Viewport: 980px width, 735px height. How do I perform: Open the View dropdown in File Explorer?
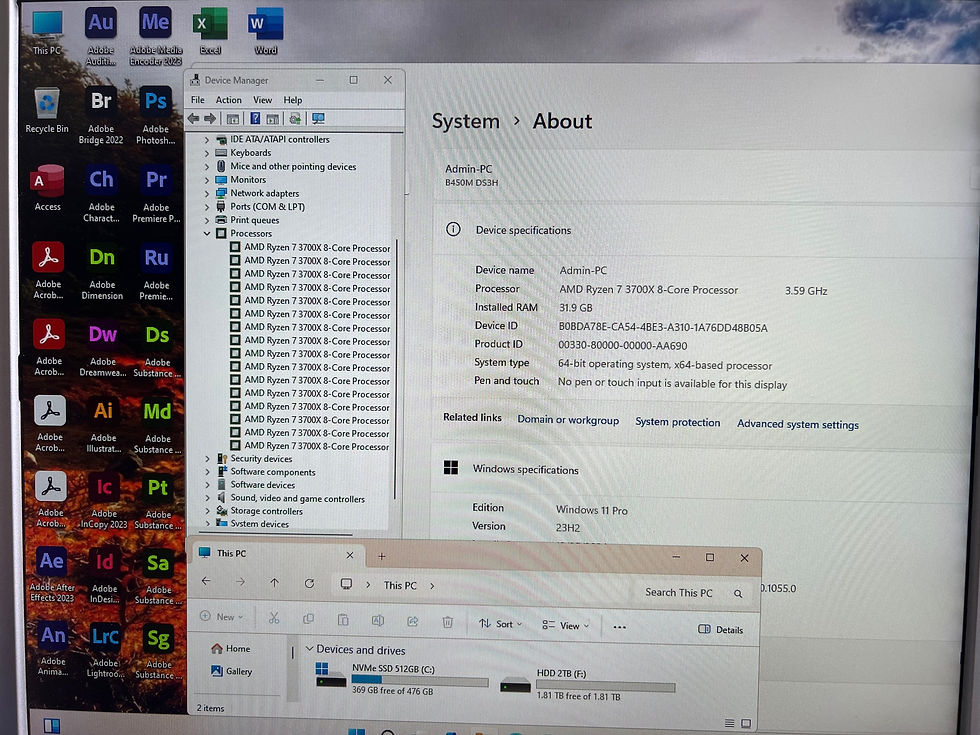click(566, 625)
